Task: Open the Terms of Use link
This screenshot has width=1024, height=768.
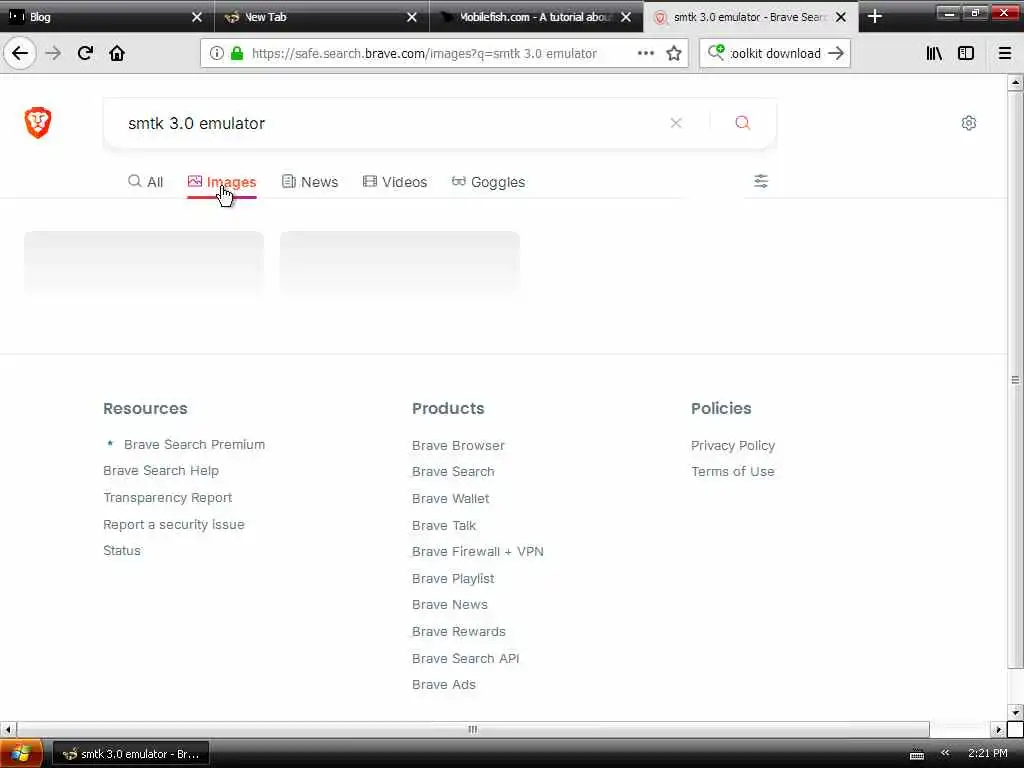Action: pyautogui.click(x=732, y=471)
